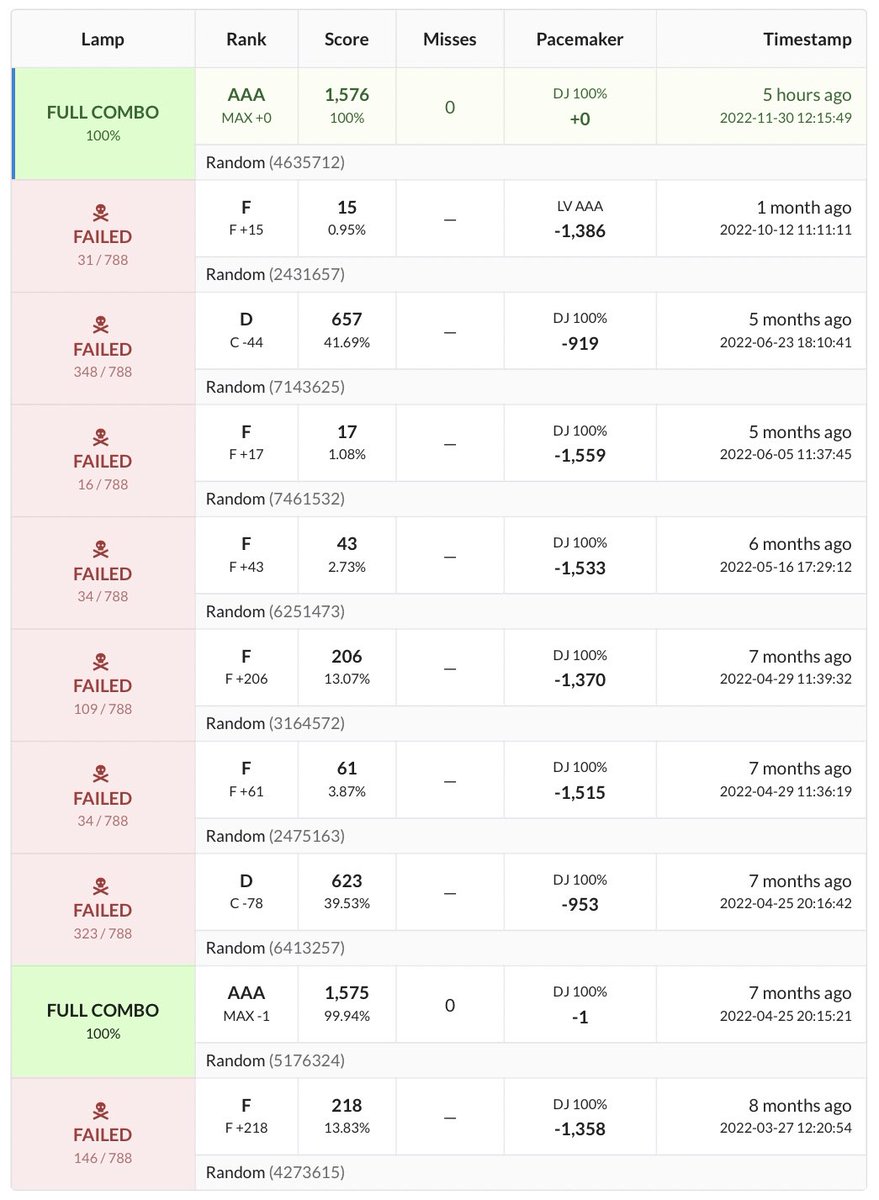Click the skull icon above FAILED 109 / 788
879x1200 pixels.
(103, 661)
